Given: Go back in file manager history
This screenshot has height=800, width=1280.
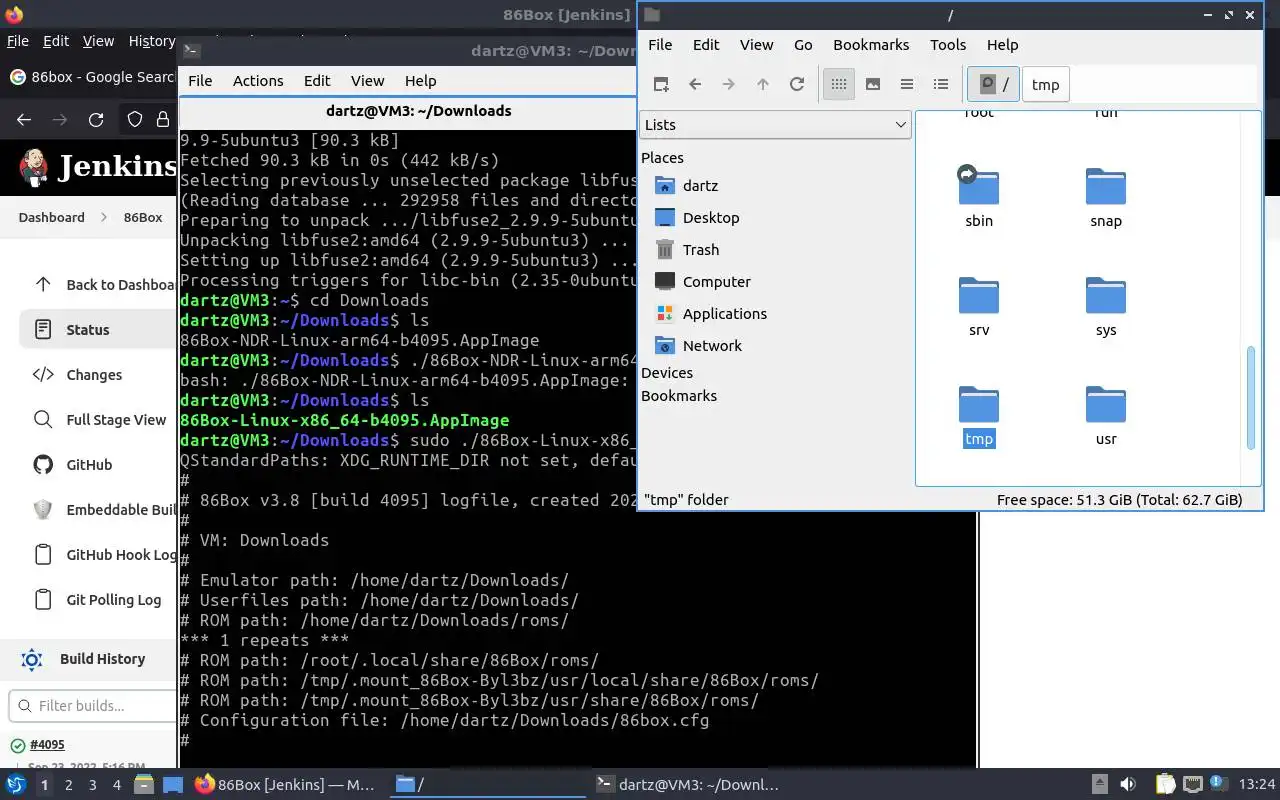Looking at the screenshot, I should (x=695, y=84).
